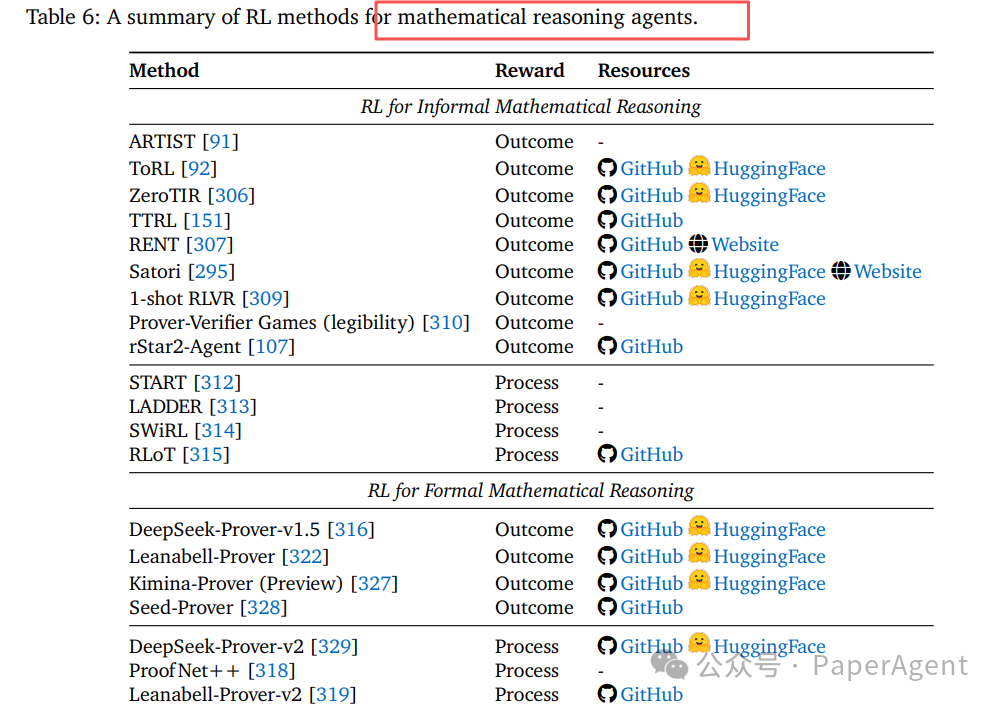Image resolution: width=999 pixels, height=705 pixels.
Task: Click the GitHub octocat icon in the Satori row
Action: click(607, 271)
